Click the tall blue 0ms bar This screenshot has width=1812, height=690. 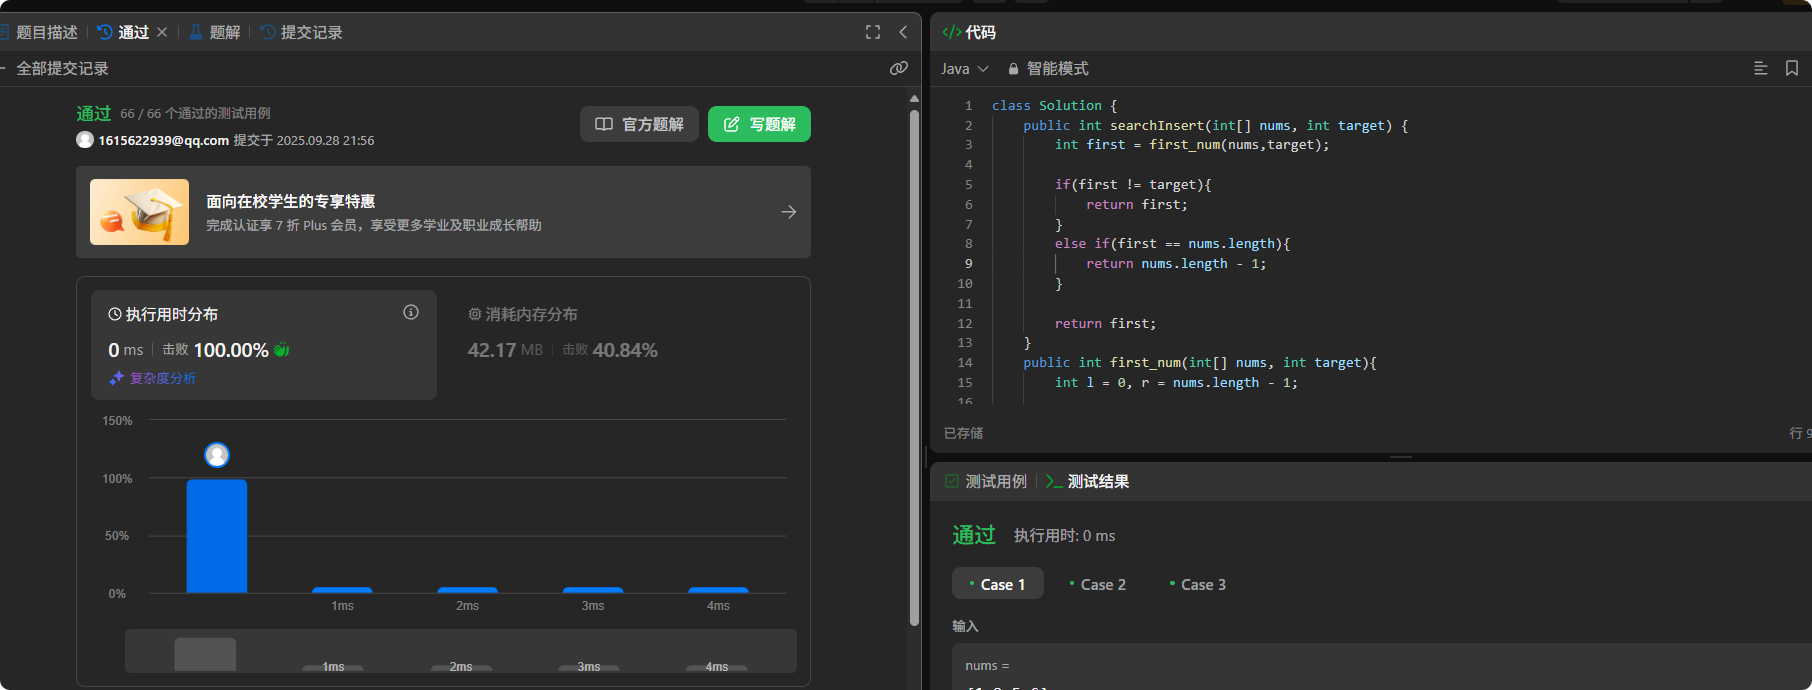pos(217,536)
